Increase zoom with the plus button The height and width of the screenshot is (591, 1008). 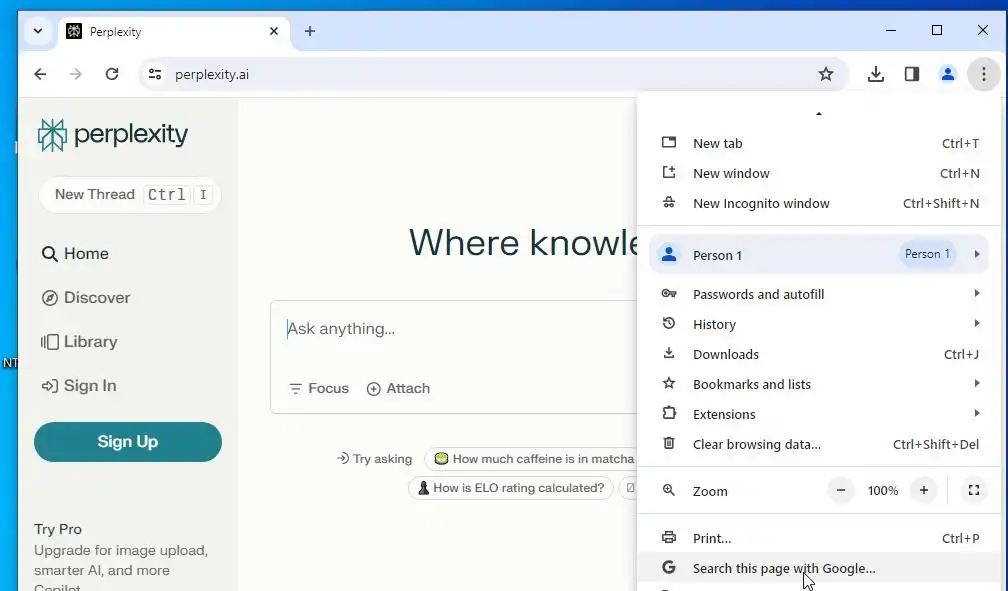pos(924,491)
